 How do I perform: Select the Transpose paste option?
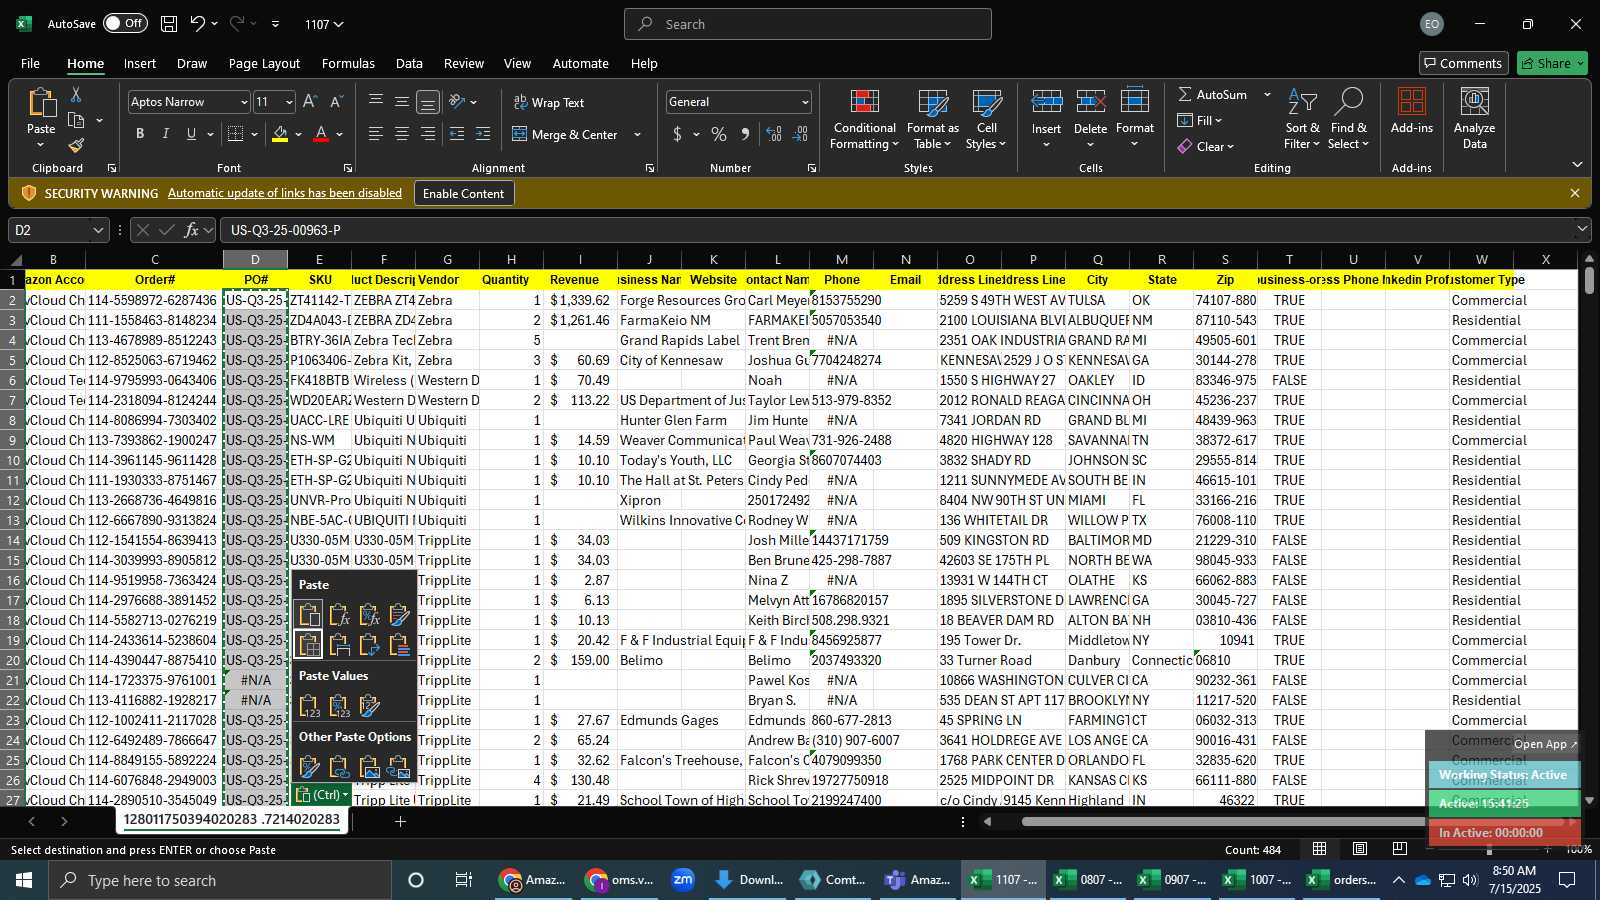[x=370, y=645]
